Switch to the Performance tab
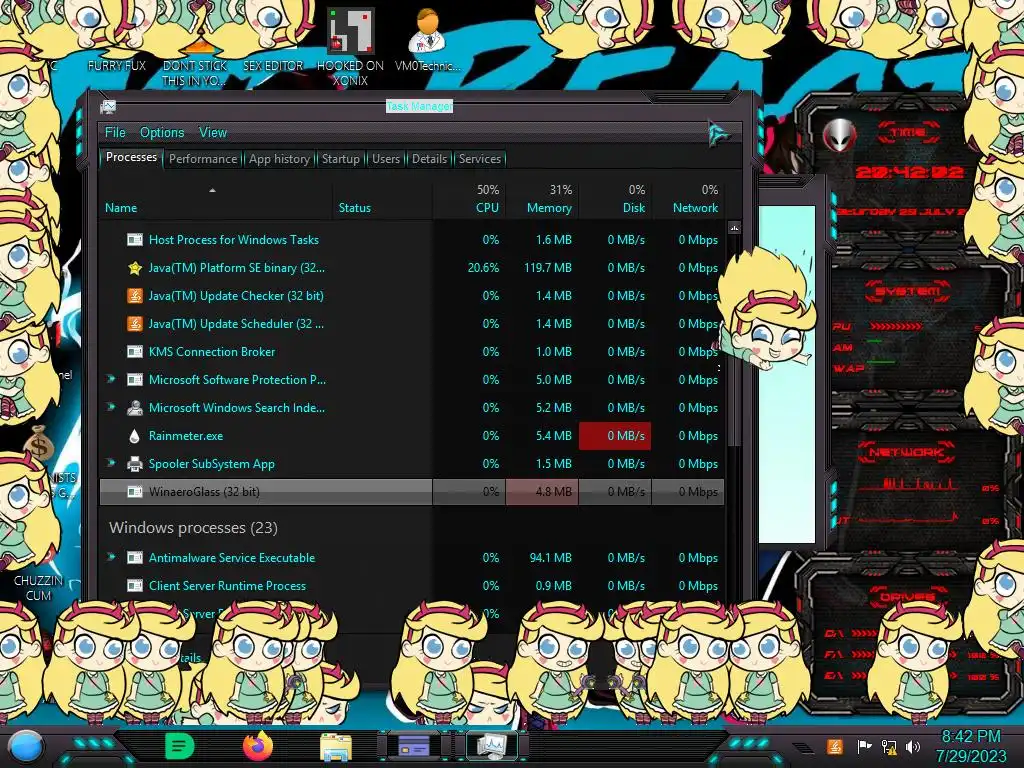Image resolution: width=1024 pixels, height=768 pixels. coord(203,159)
